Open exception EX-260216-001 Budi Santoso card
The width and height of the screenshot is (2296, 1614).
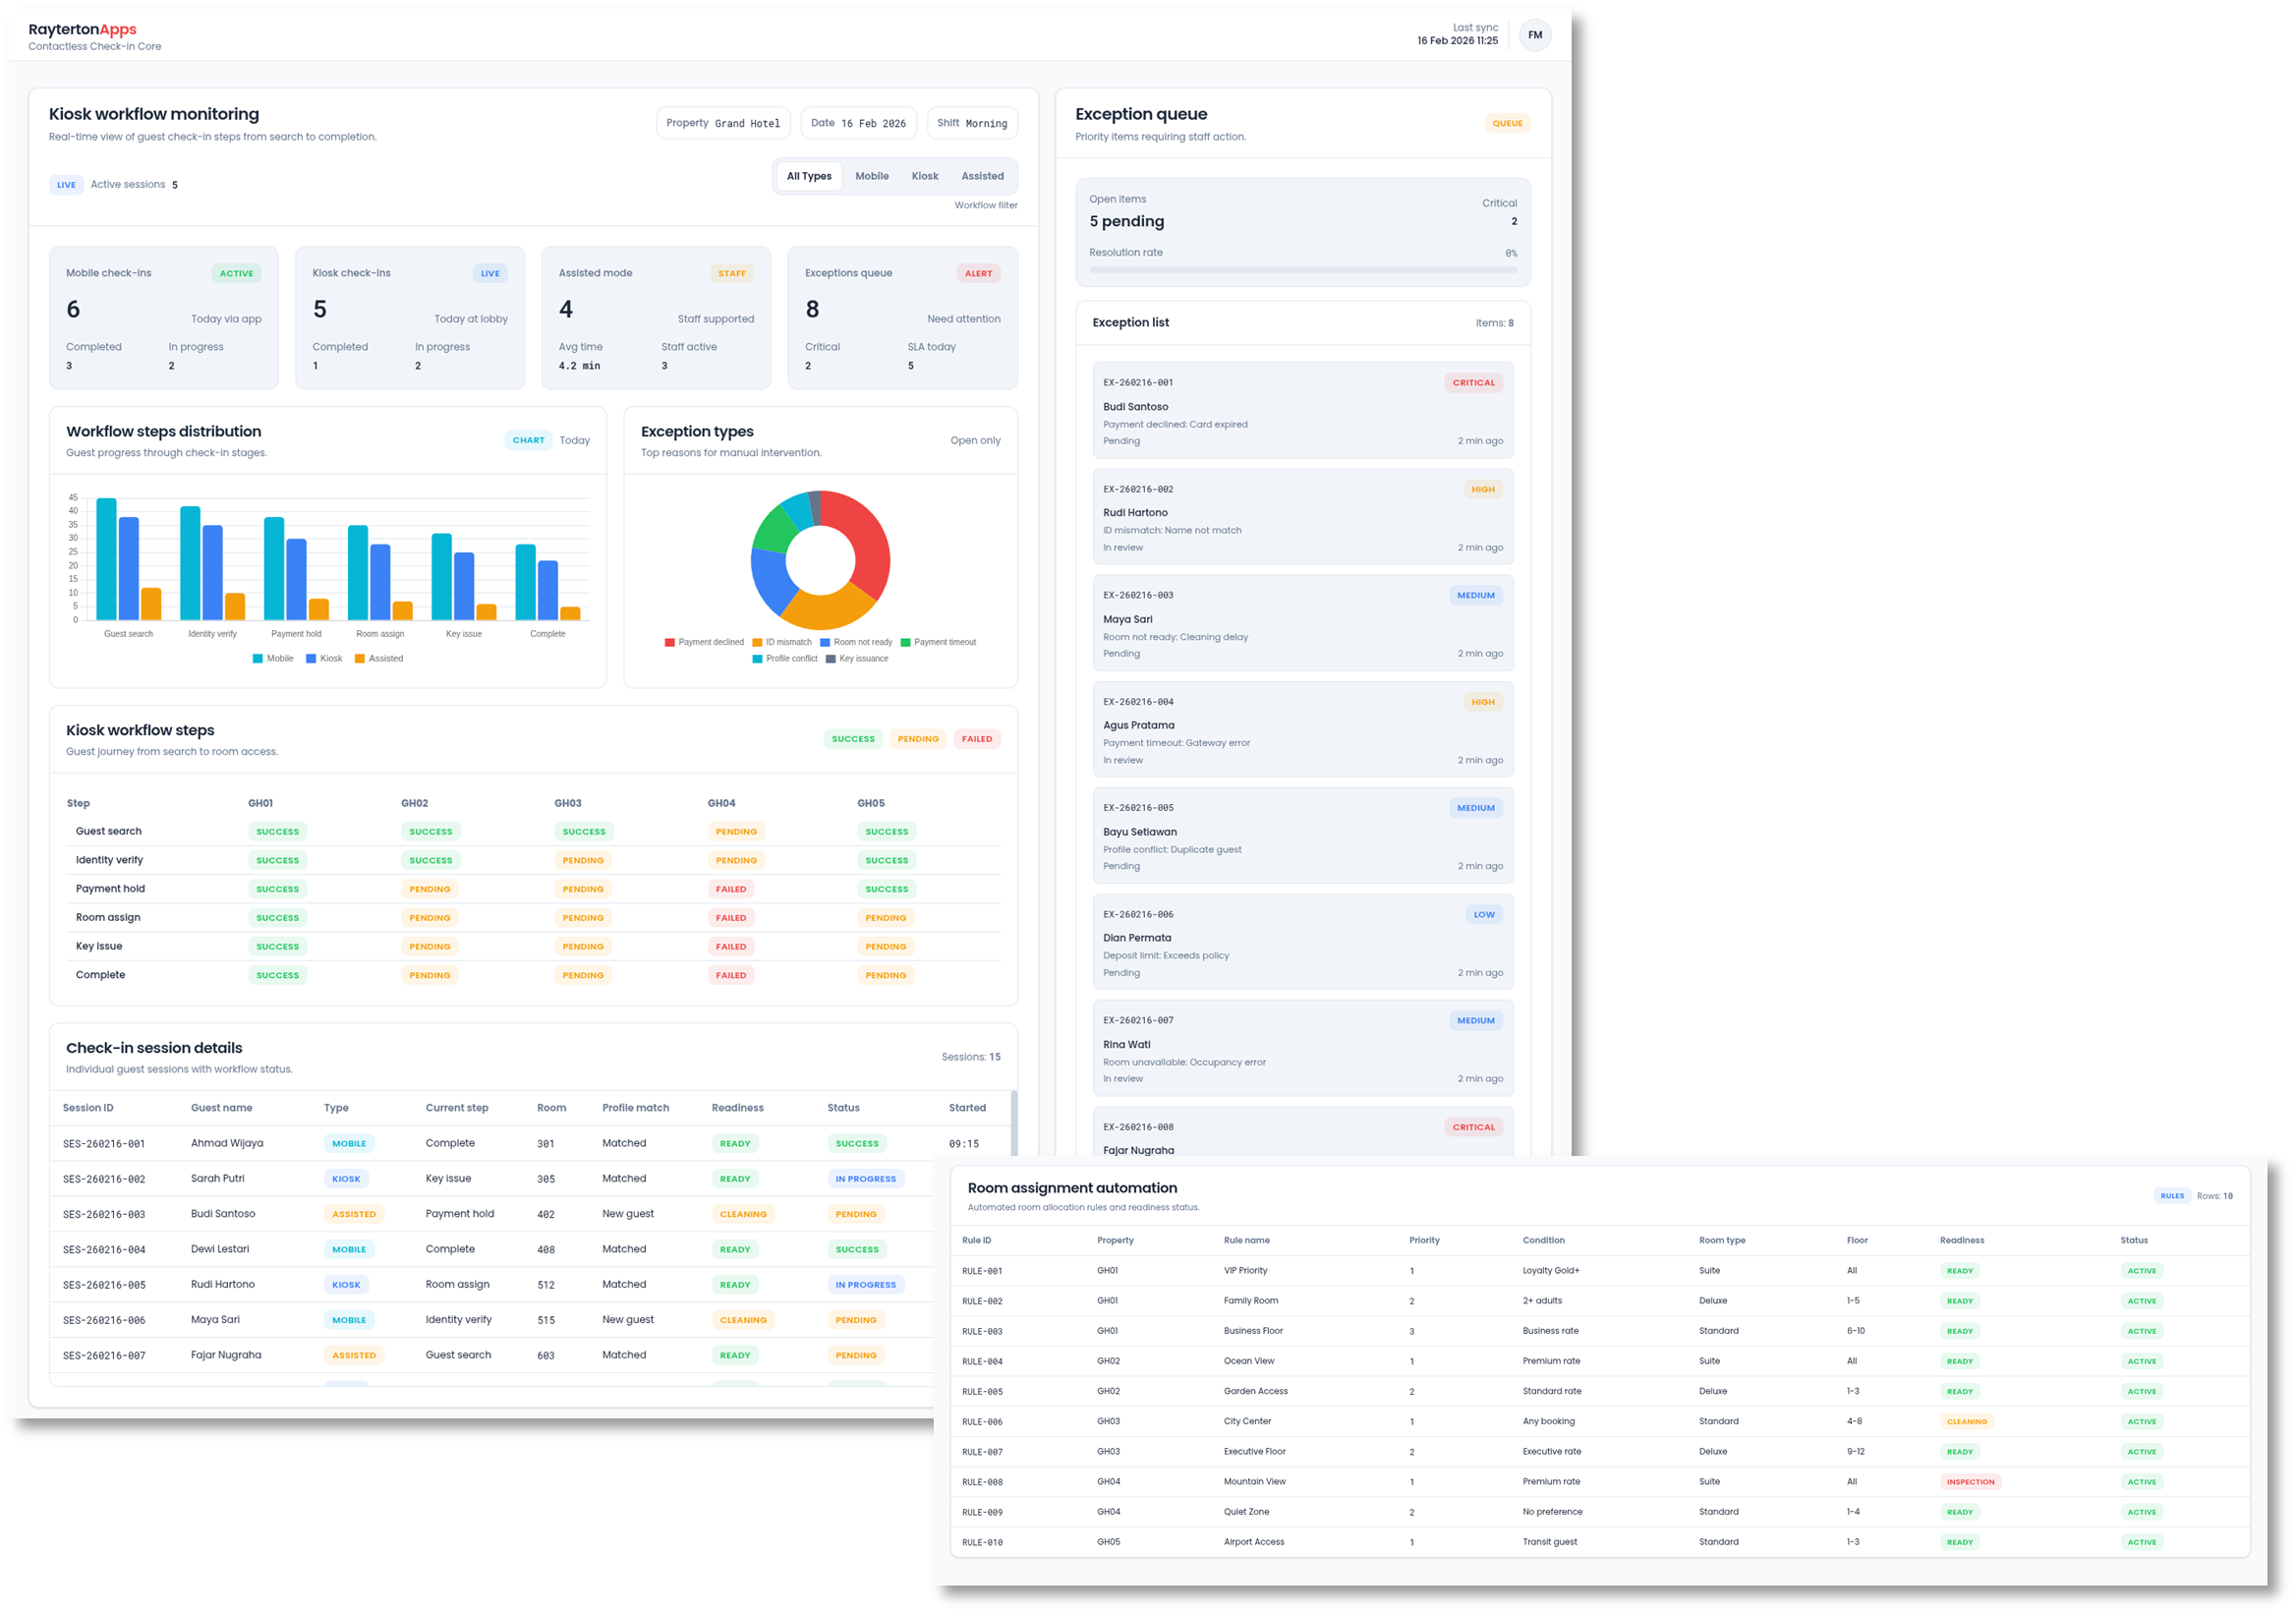(1302, 411)
